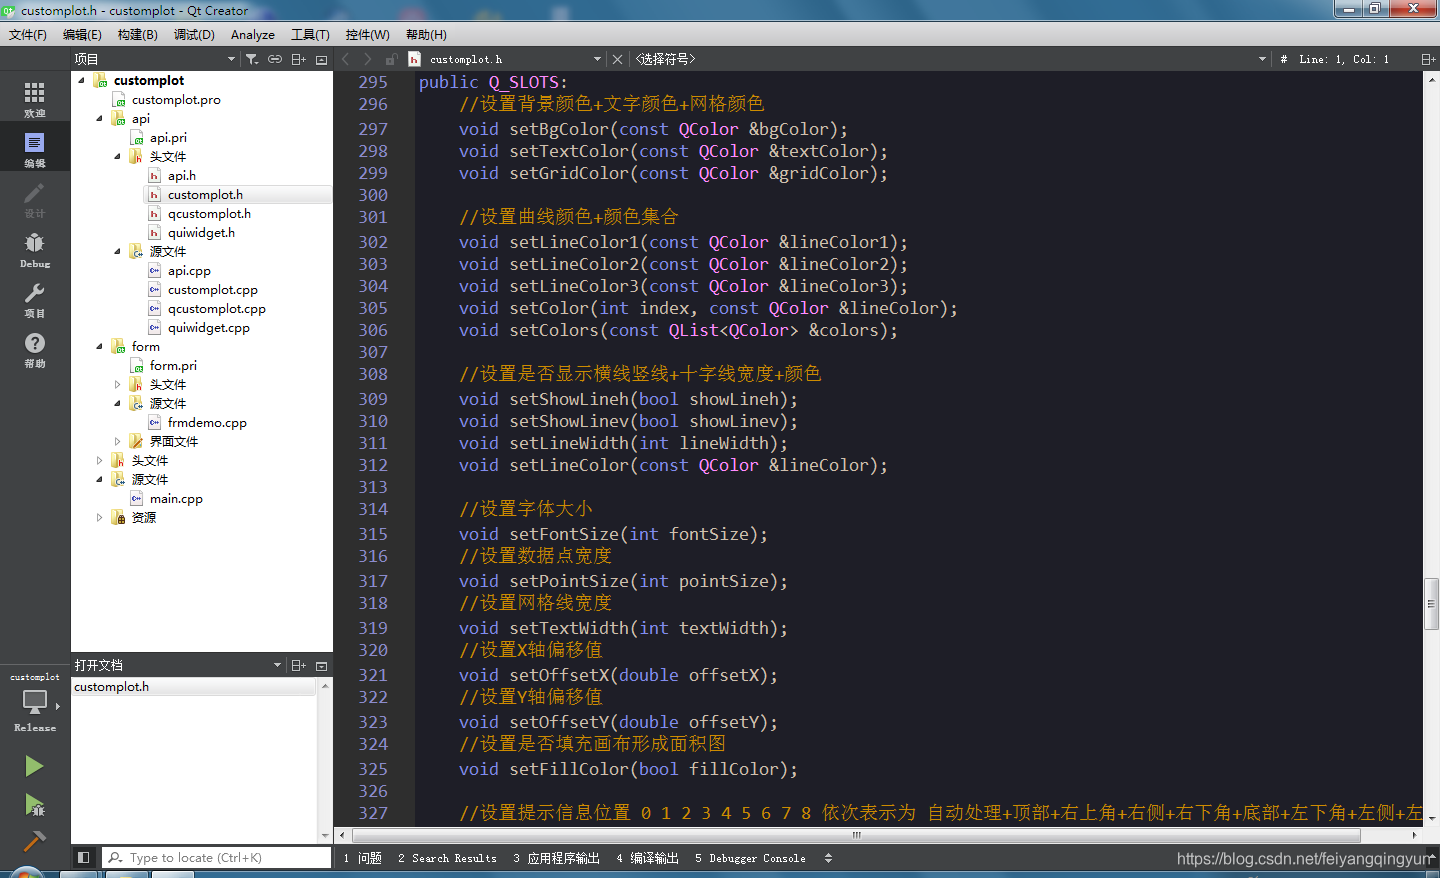The image size is (1440, 878).
Task: Collapse the api 头文件 headers node
Action: [118, 156]
